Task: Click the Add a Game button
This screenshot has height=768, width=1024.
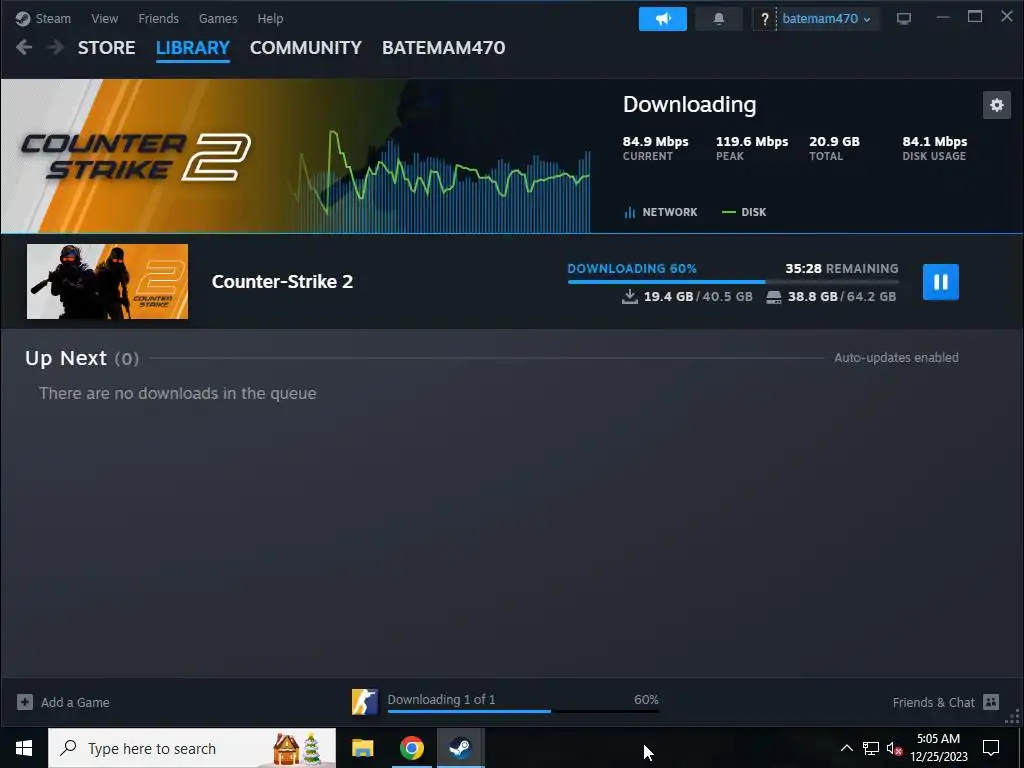Action: 63,702
